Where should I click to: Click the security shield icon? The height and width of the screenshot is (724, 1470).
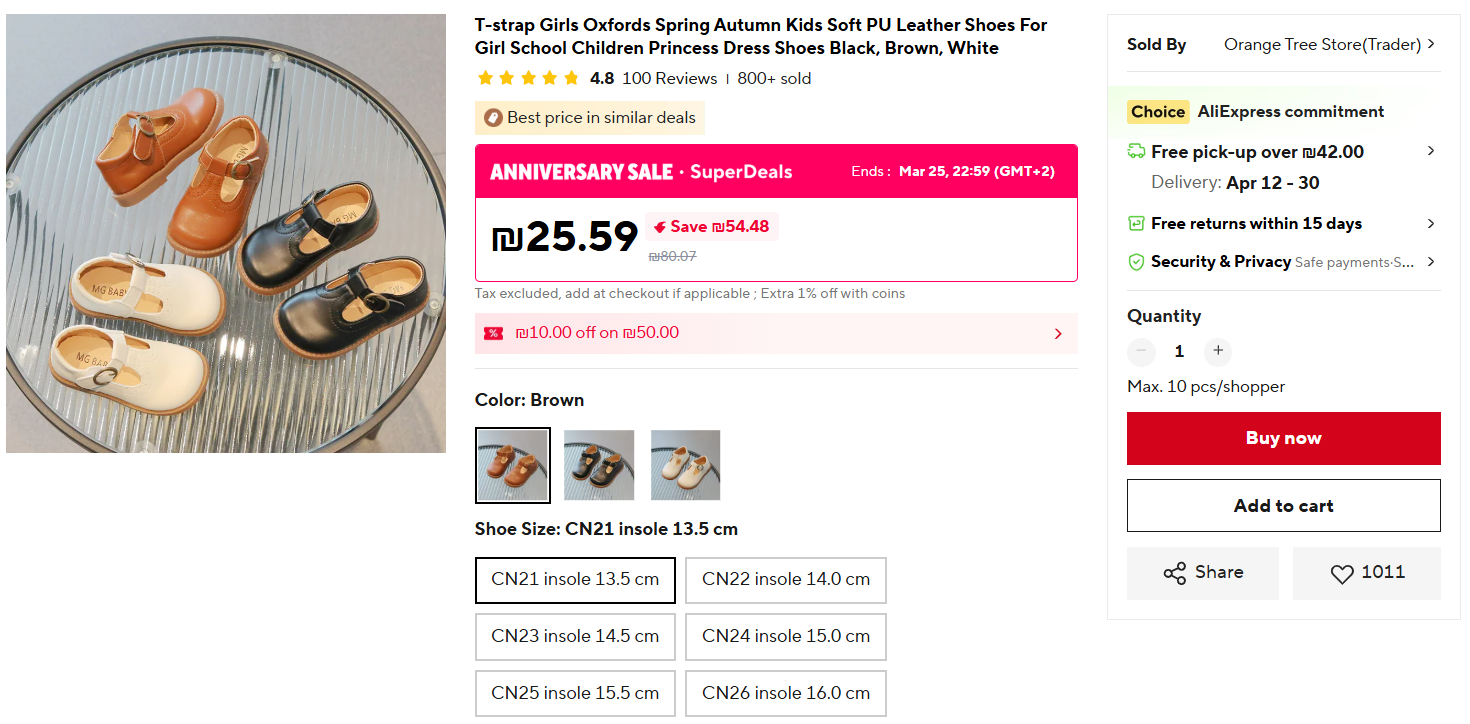[1136, 262]
